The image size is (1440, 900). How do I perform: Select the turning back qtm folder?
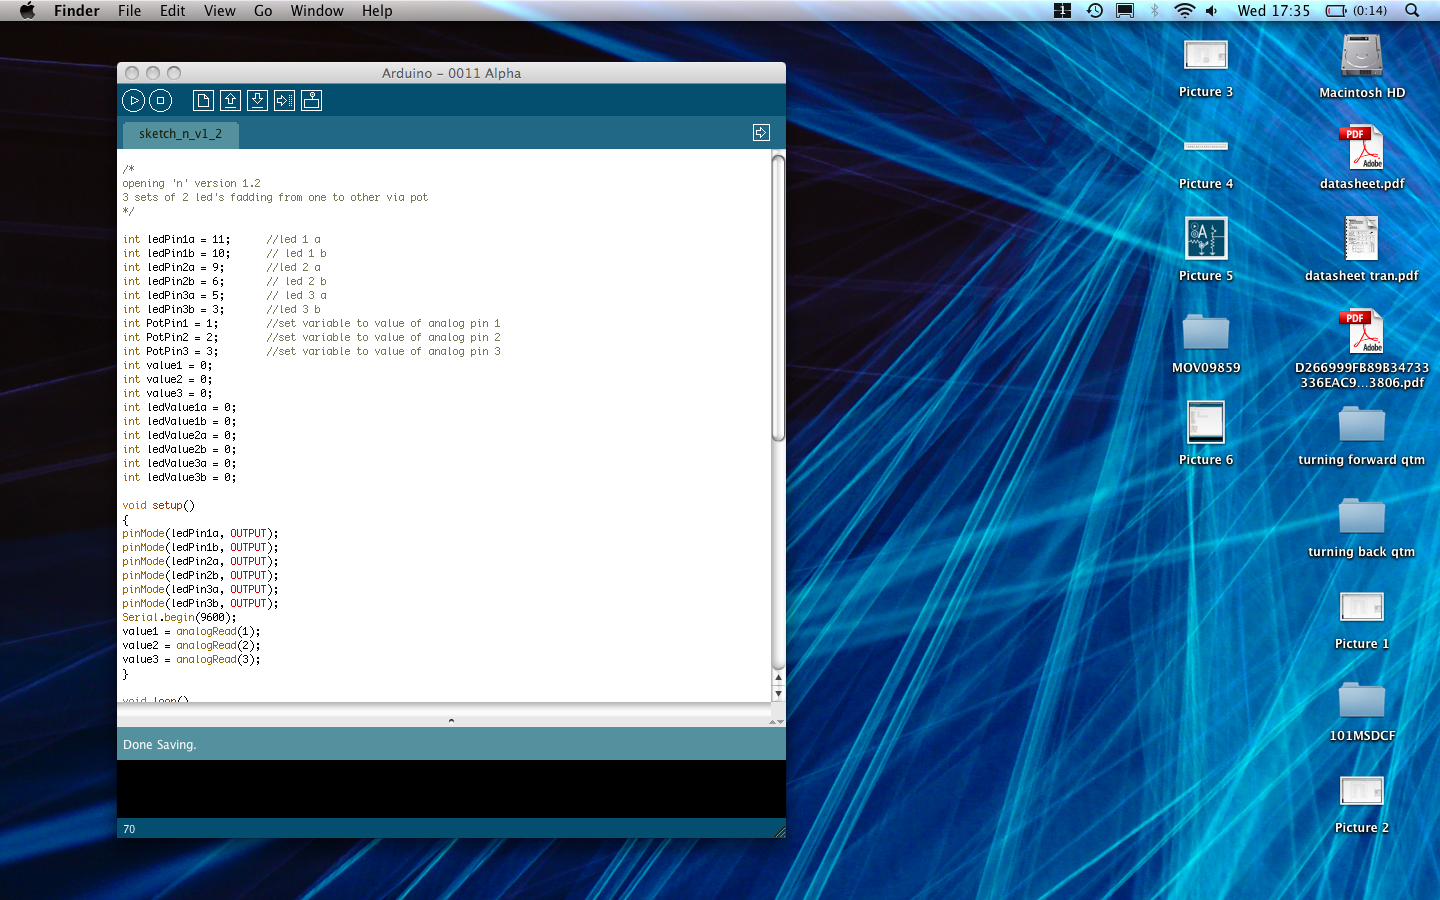tap(1362, 516)
